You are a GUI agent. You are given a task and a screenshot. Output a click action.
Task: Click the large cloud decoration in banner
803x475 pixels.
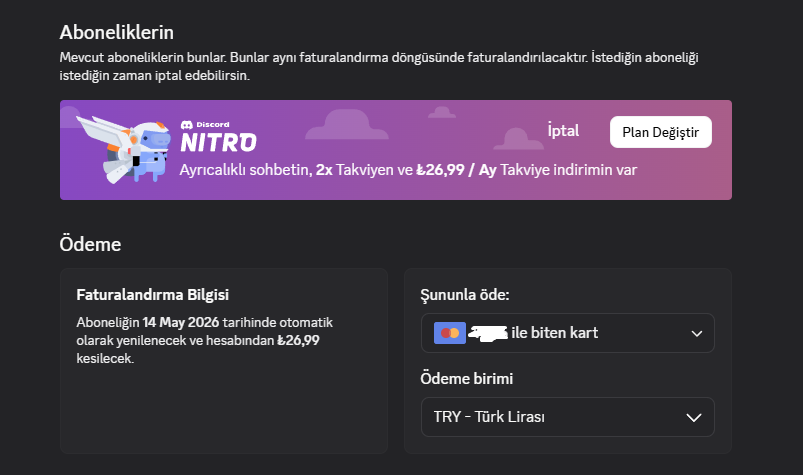tap(347, 124)
